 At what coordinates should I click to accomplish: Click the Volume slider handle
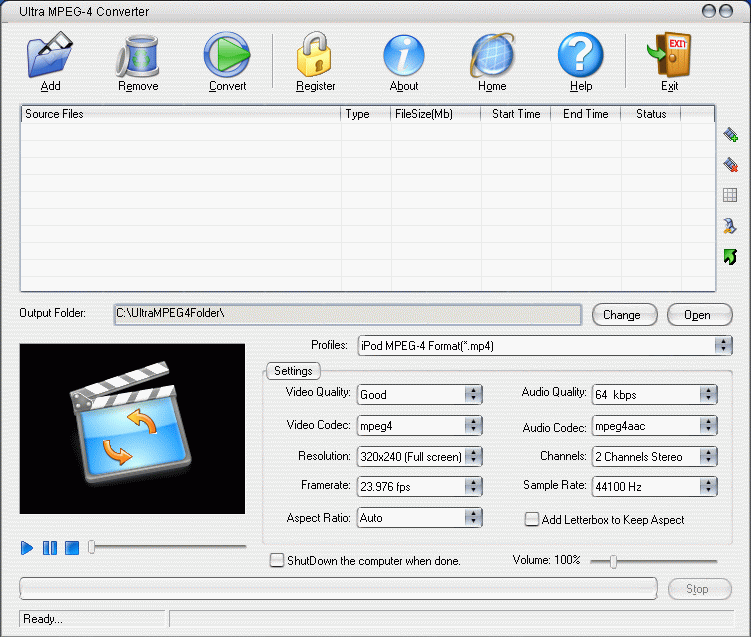click(x=613, y=562)
